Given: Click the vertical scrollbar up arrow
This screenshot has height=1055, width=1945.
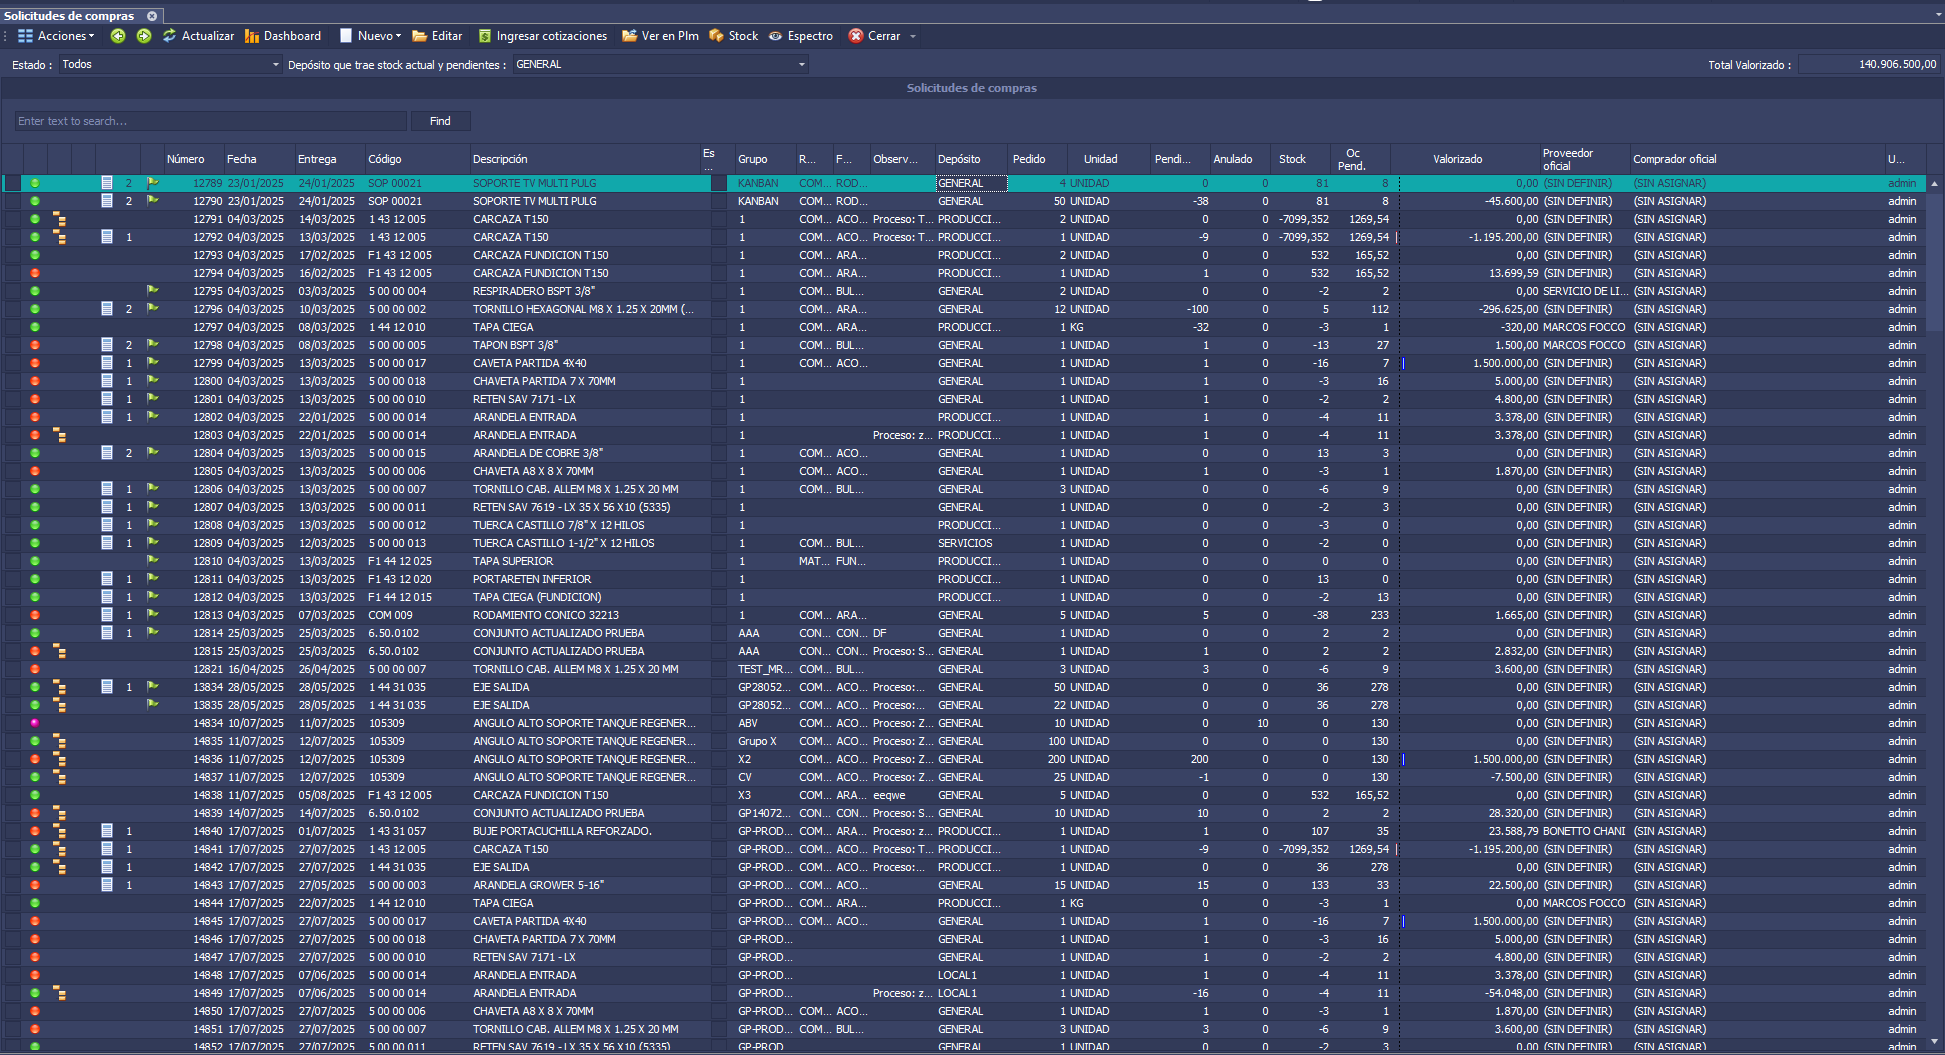Looking at the screenshot, I should click(x=1935, y=184).
